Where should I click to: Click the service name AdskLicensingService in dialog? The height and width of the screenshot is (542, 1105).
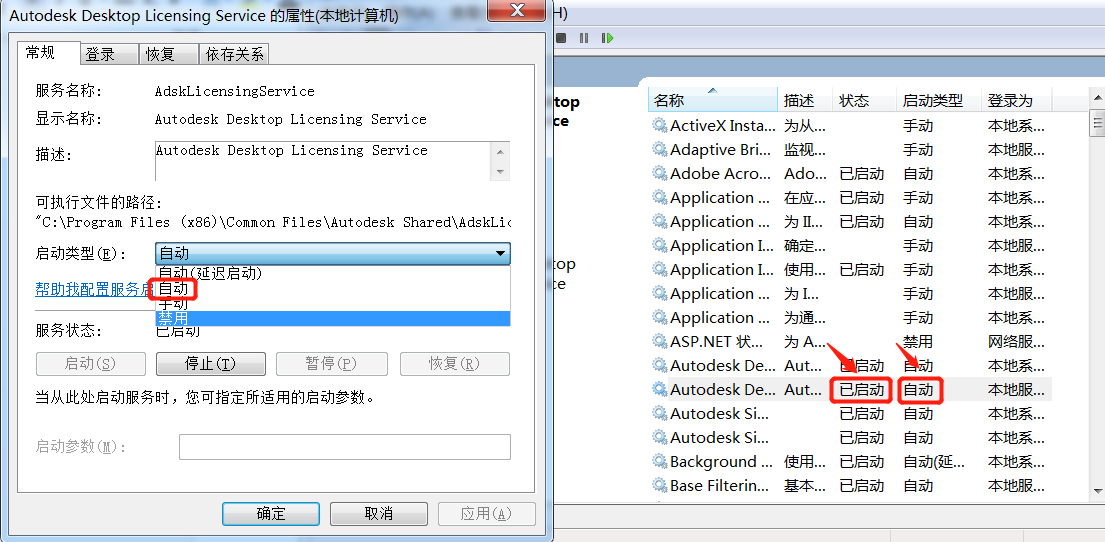coord(235,92)
